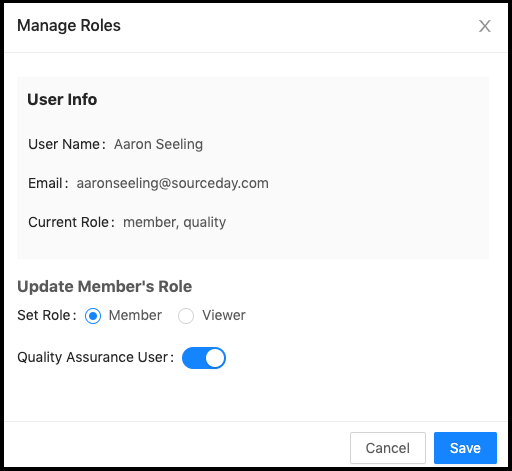Image resolution: width=512 pixels, height=471 pixels.
Task: Click the Viewer role label text
Action: coord(224,315)
